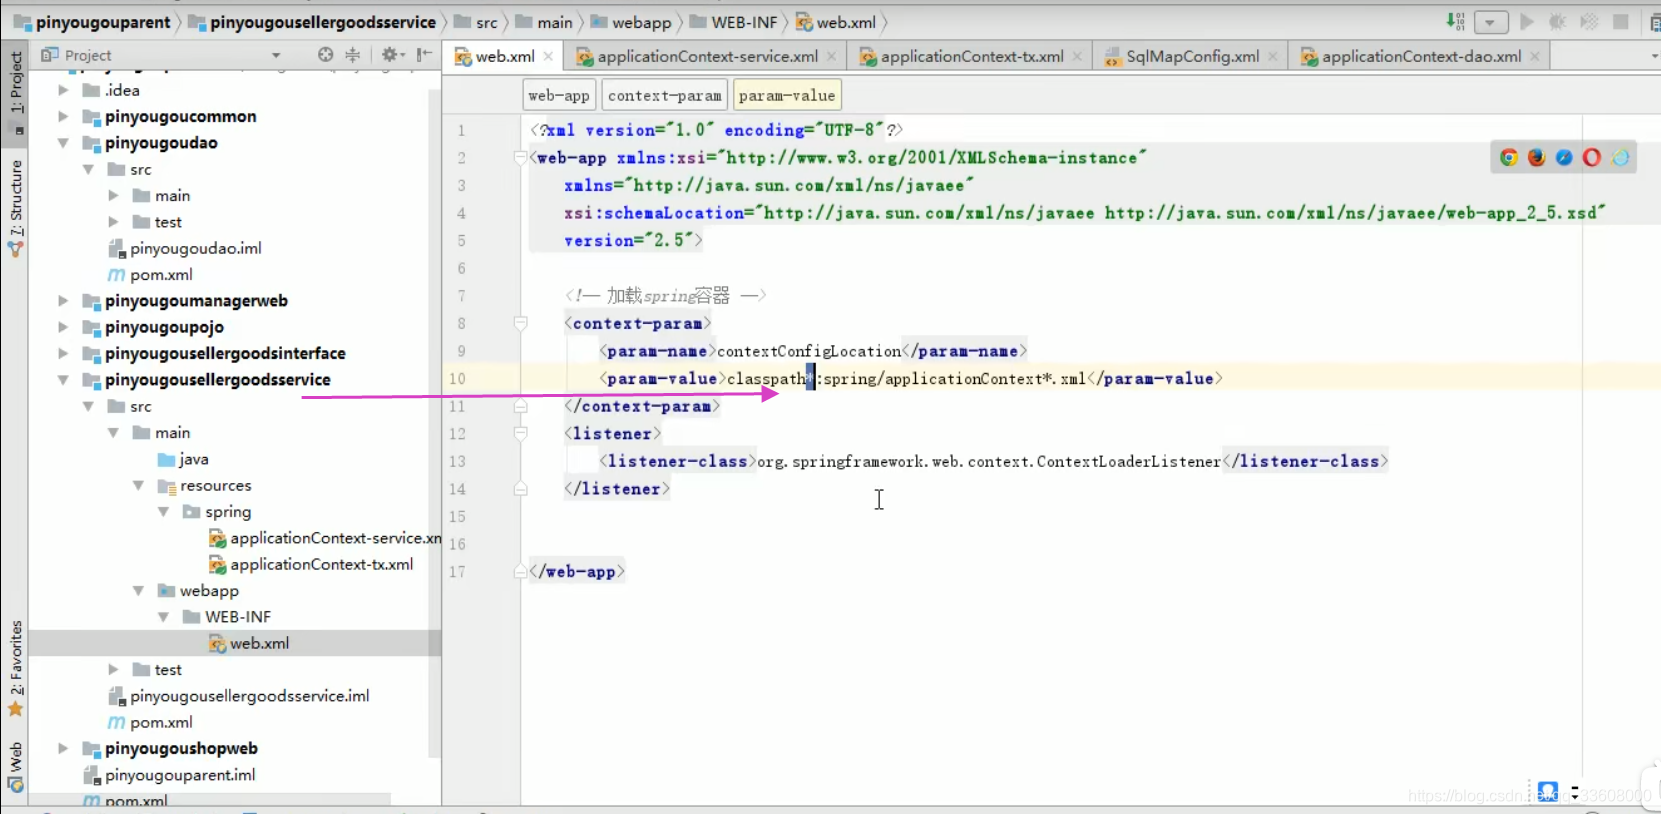This screenshot has height=814, width=1661.
Task: Expand the pinyougoupojo module
Action: click(x=63, y=327)
